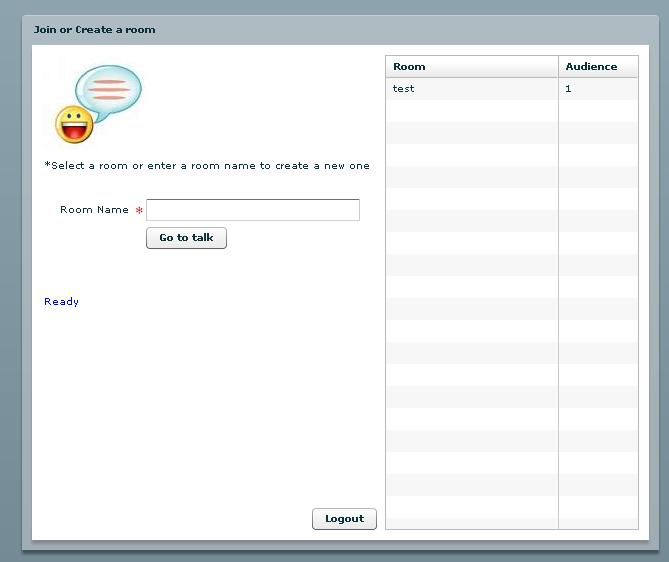Sort by the Room column header
The image size is (669, 562).
coord(471,67)
